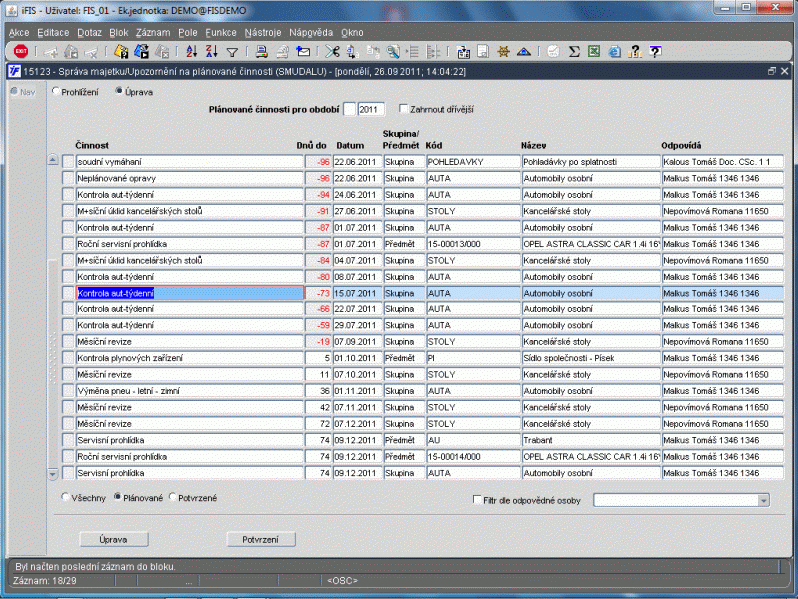Open the Editace menu

(53, 33)
